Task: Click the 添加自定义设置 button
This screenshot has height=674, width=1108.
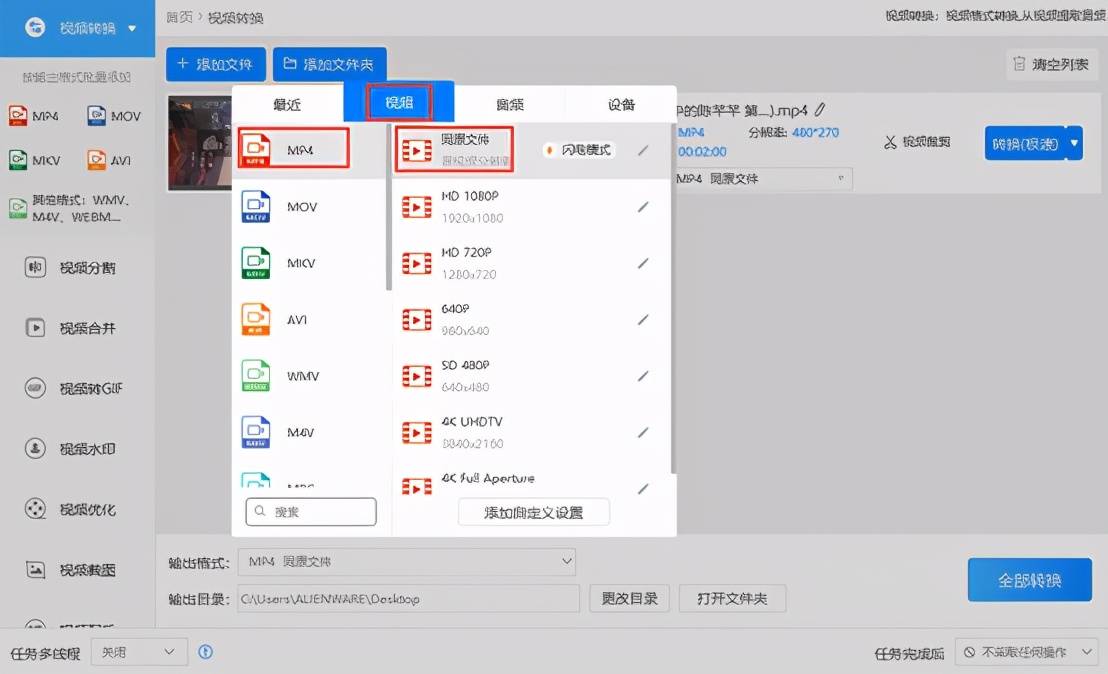Action: pyautogui.click(x=533, y=512)
